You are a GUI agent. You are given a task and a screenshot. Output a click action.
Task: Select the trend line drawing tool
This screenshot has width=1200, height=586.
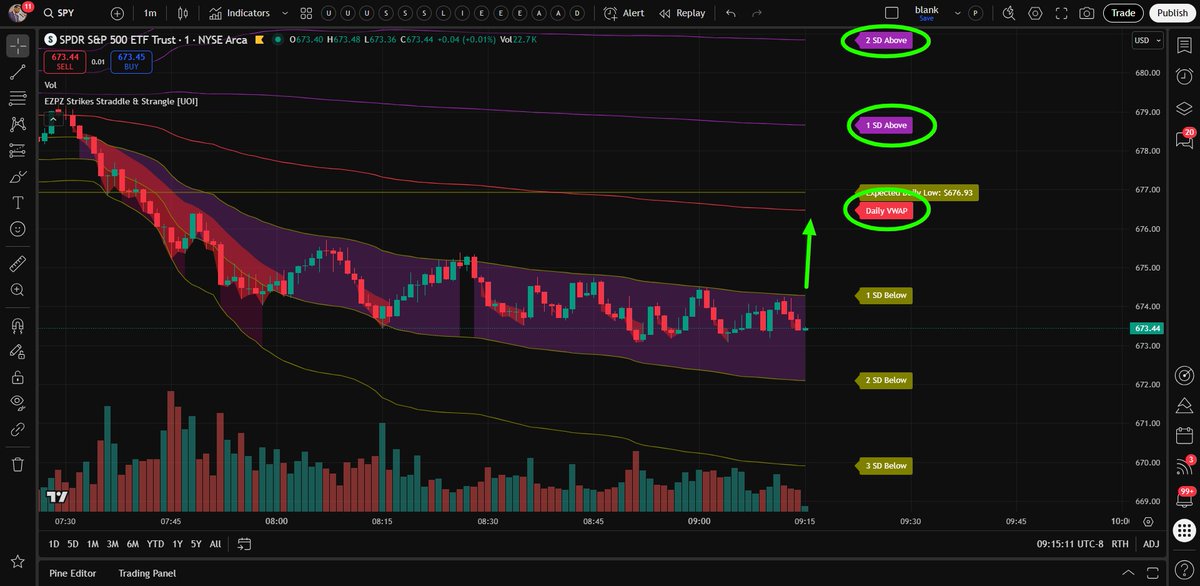pyautogui.click(x=17, y=72)
